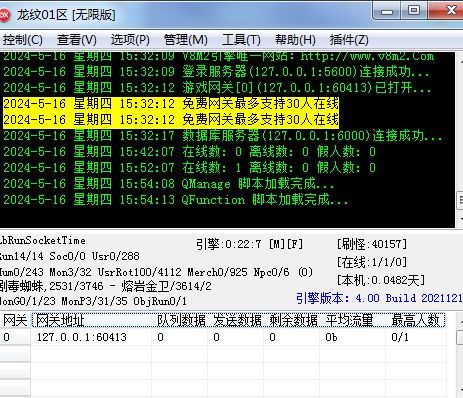Viewport: 463px width, 398px height.
Task: Click the QFunction 脚本加载完成 log line
Action: click(175, 200)
